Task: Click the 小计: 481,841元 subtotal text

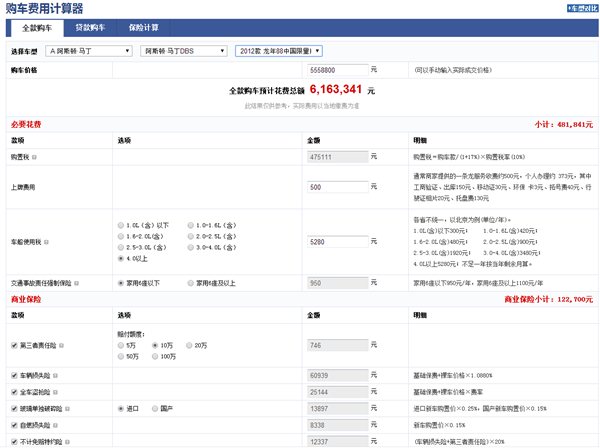Action: pos(564,124)
